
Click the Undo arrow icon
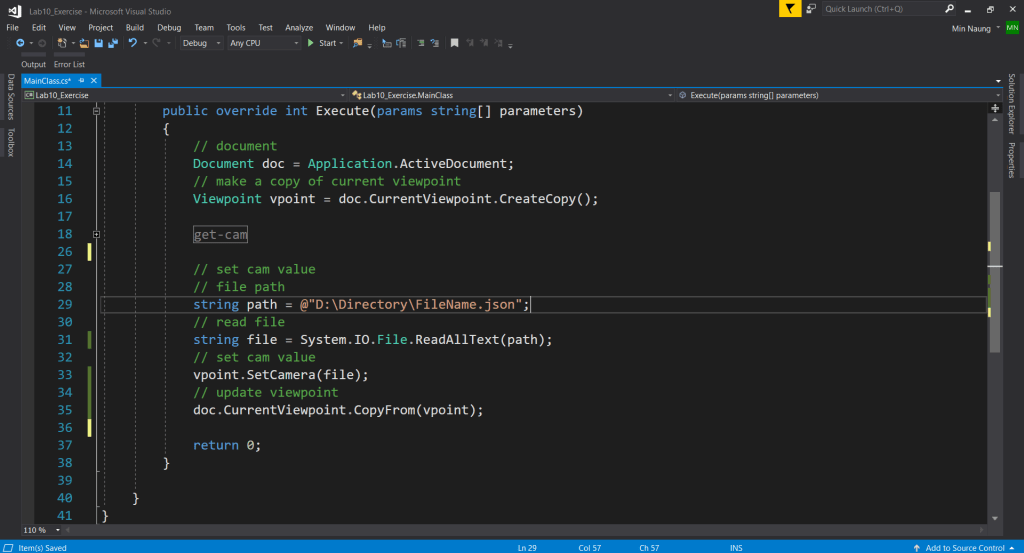pyautogui.click(x=132, y=44)
